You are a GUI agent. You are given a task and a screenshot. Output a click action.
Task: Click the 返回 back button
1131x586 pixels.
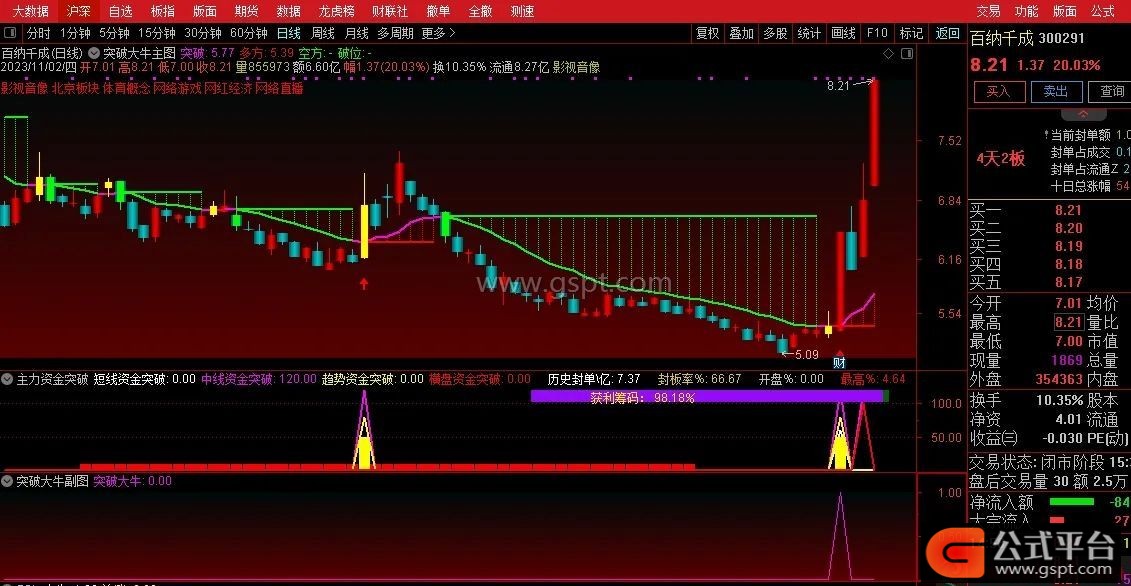point(946,33)
